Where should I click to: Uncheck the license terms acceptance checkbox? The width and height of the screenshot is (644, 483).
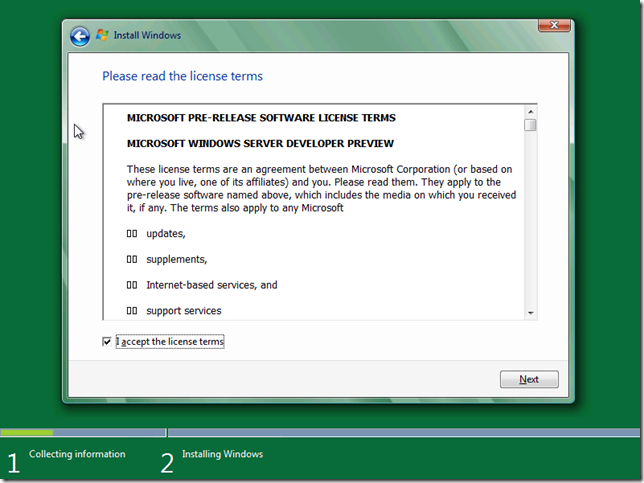pos(107,342)
